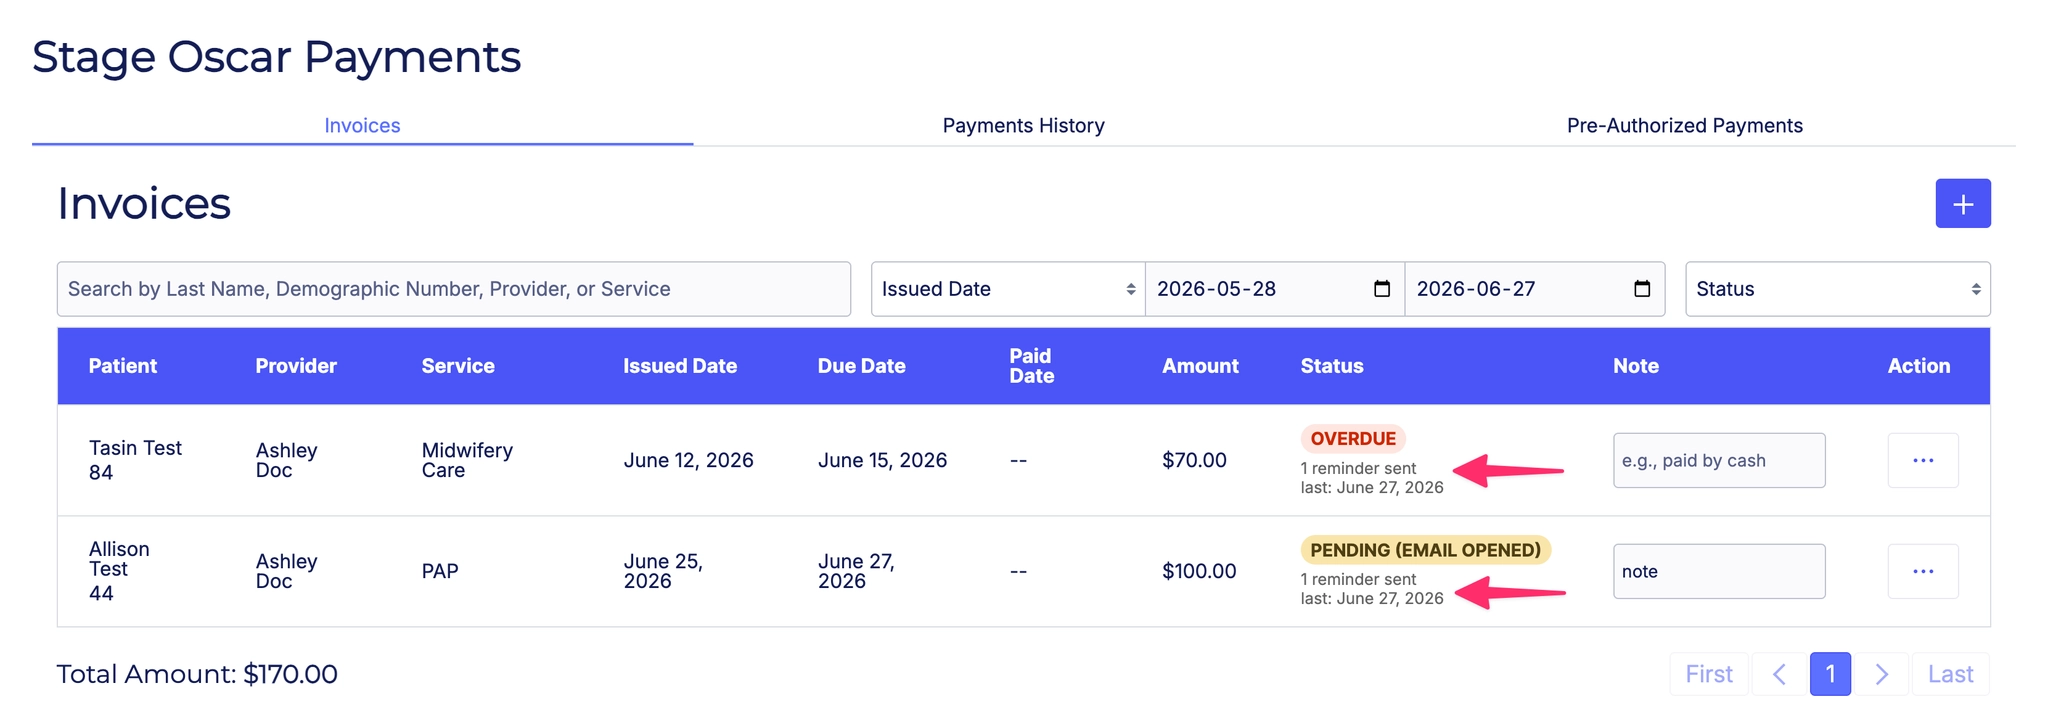The width and height of the screenshot is (2048, 726).
Task: Click the Amount column header
Action: (x=1200, y=366)
